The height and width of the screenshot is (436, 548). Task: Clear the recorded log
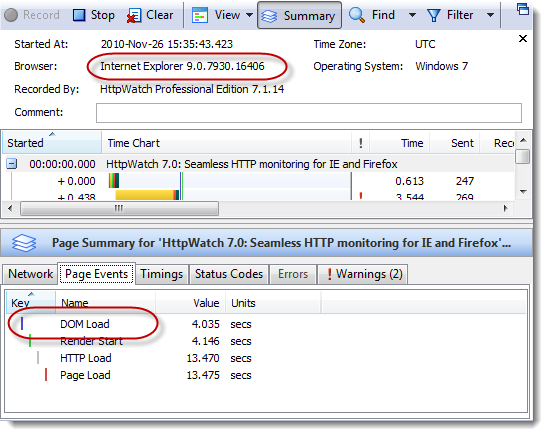point(150,15)
